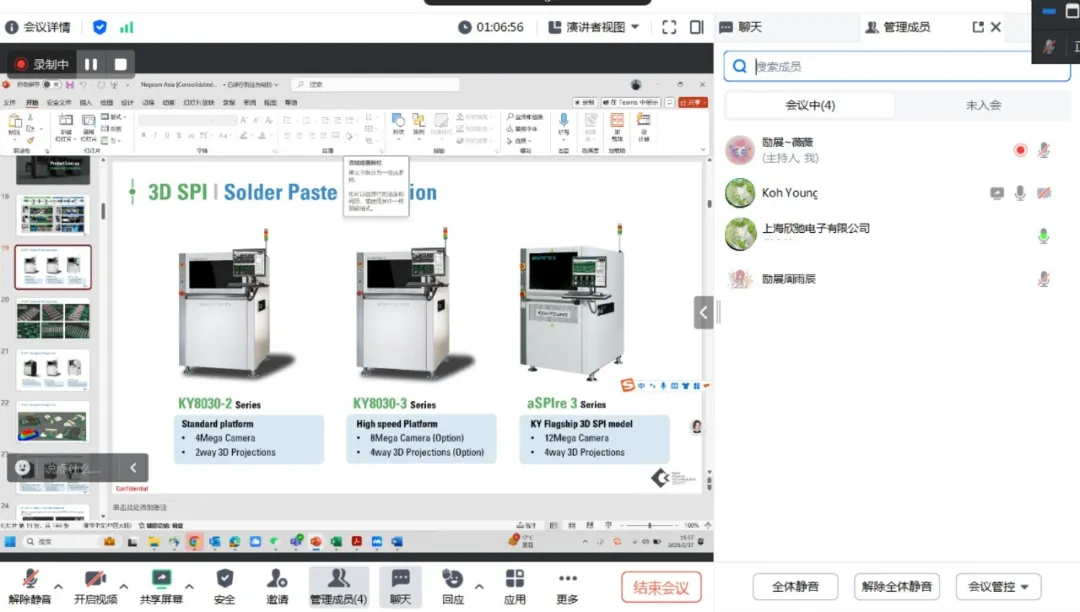Image resolution: width=1080 pixels, height=612 pixels.
Task: Switch to the 聊天 panel tab
Action: 741,27
